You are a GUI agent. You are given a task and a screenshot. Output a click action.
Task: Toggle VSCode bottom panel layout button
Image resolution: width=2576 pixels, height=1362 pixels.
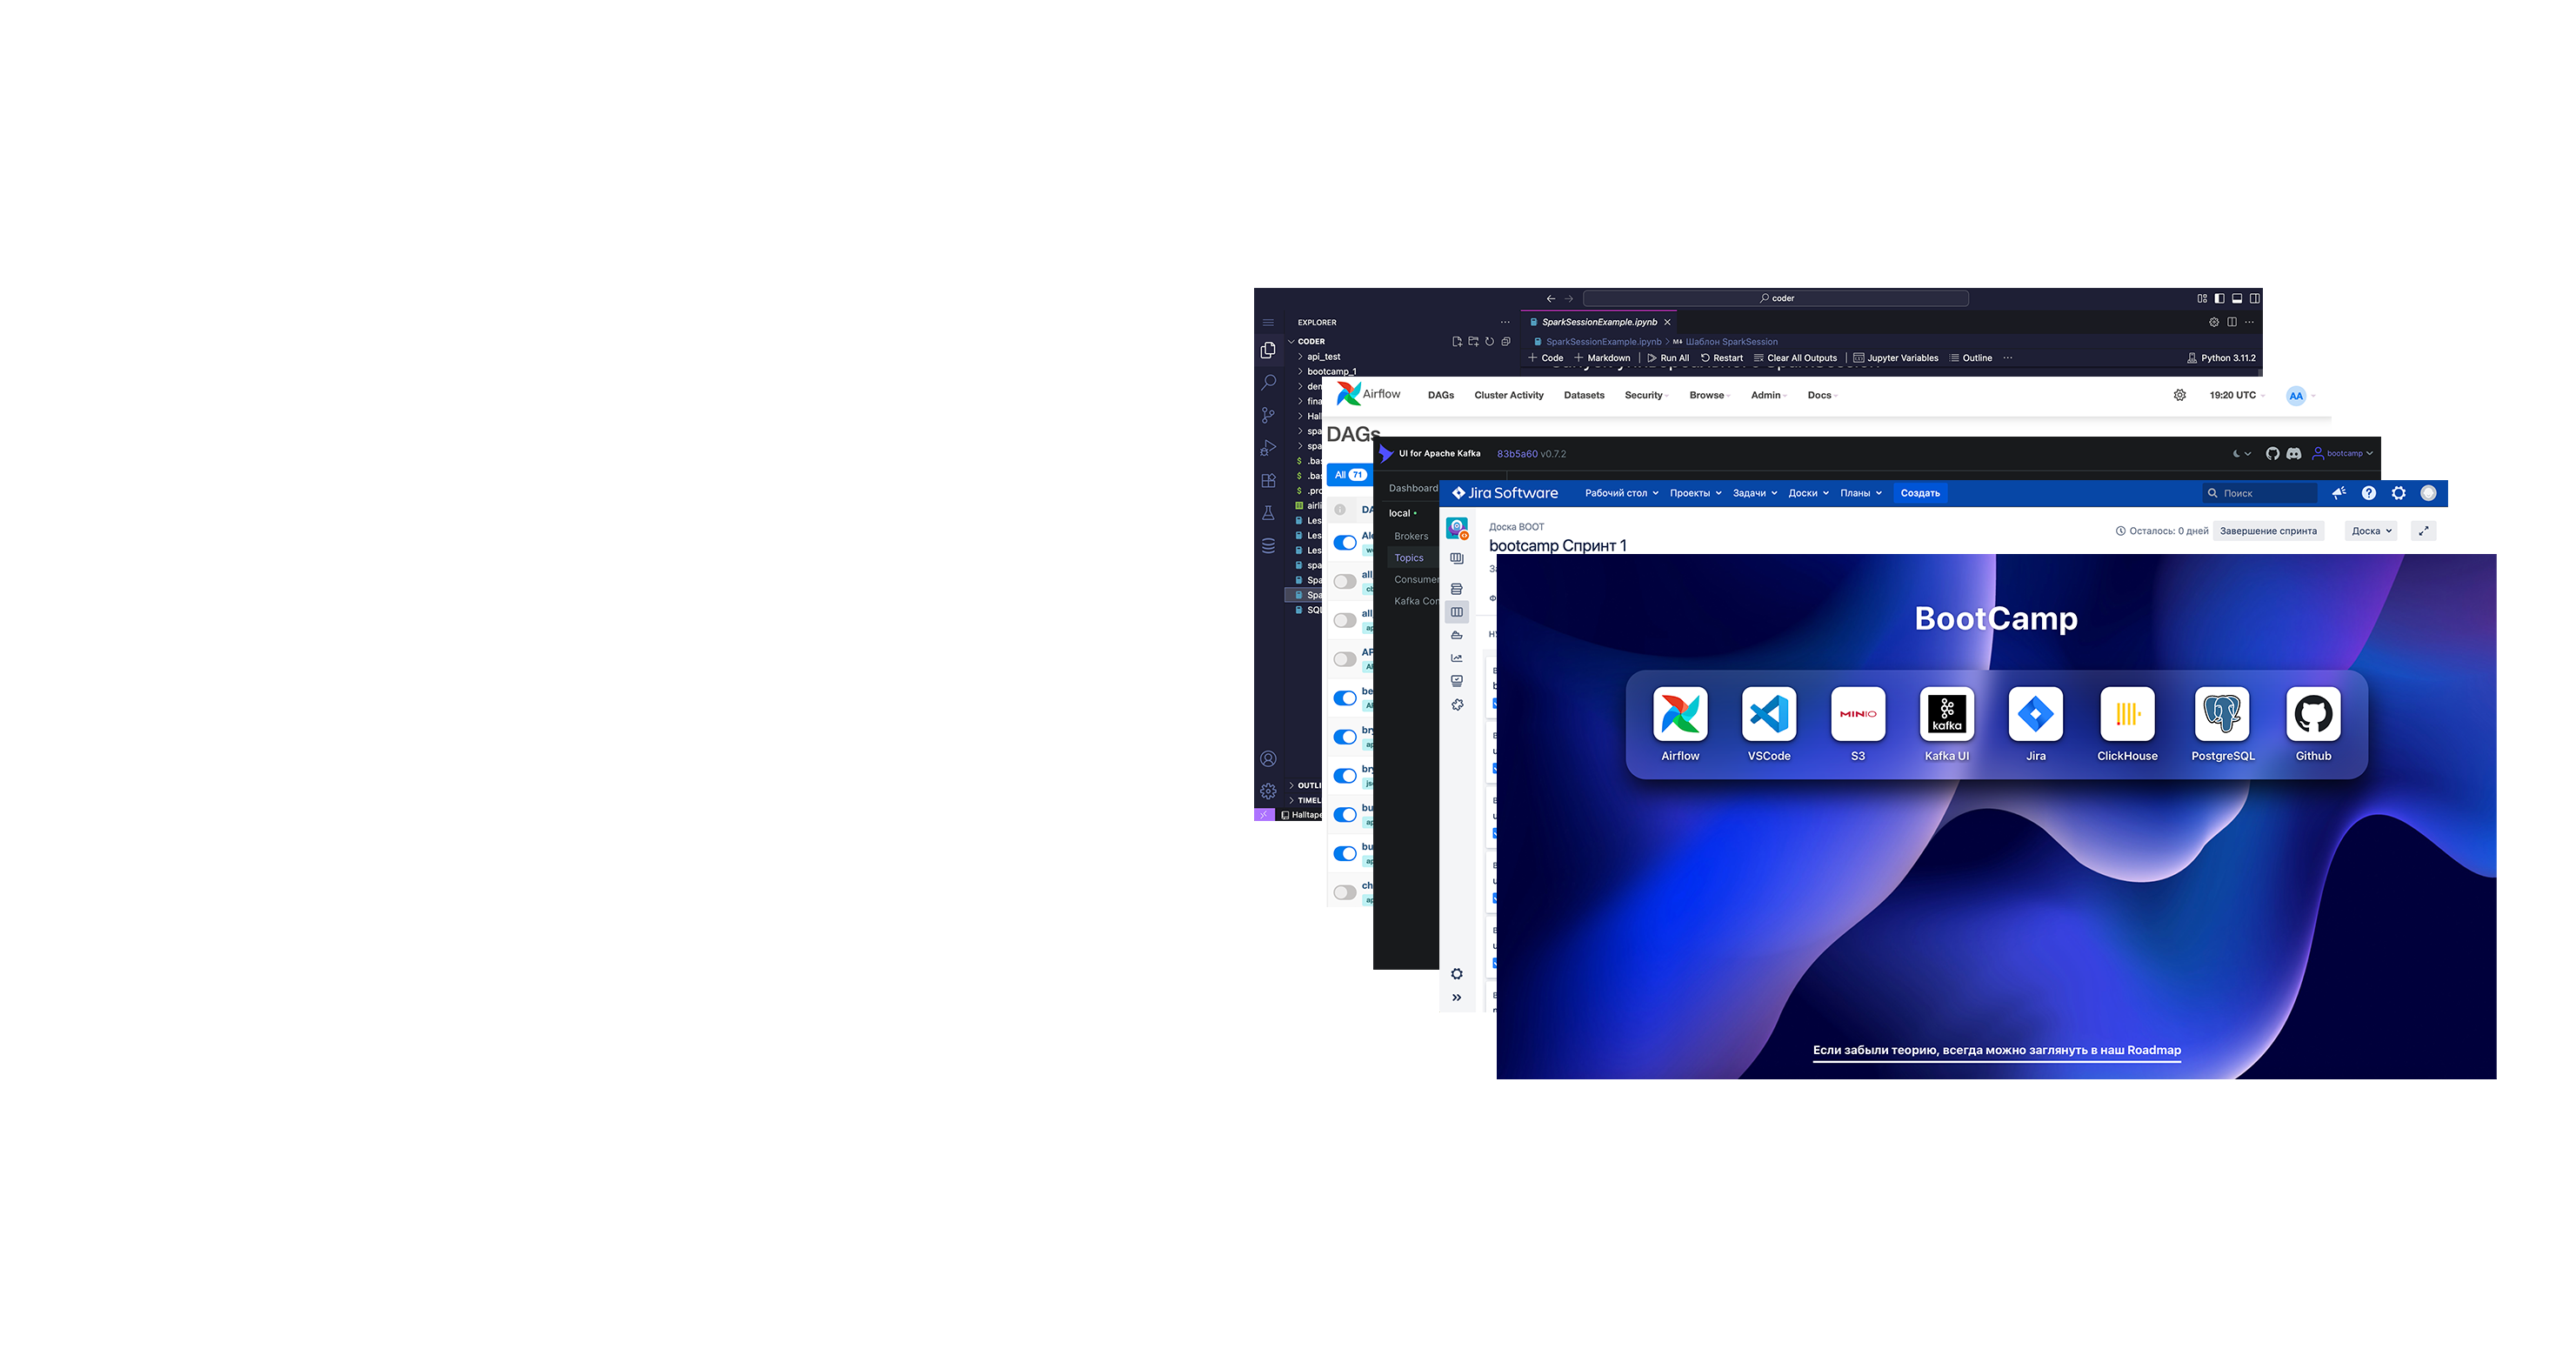click(2237, 298)
